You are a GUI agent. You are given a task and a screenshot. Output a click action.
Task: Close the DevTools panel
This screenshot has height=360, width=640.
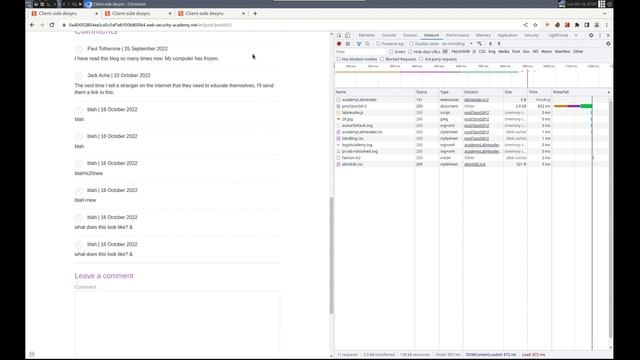[x=608, y=36]
